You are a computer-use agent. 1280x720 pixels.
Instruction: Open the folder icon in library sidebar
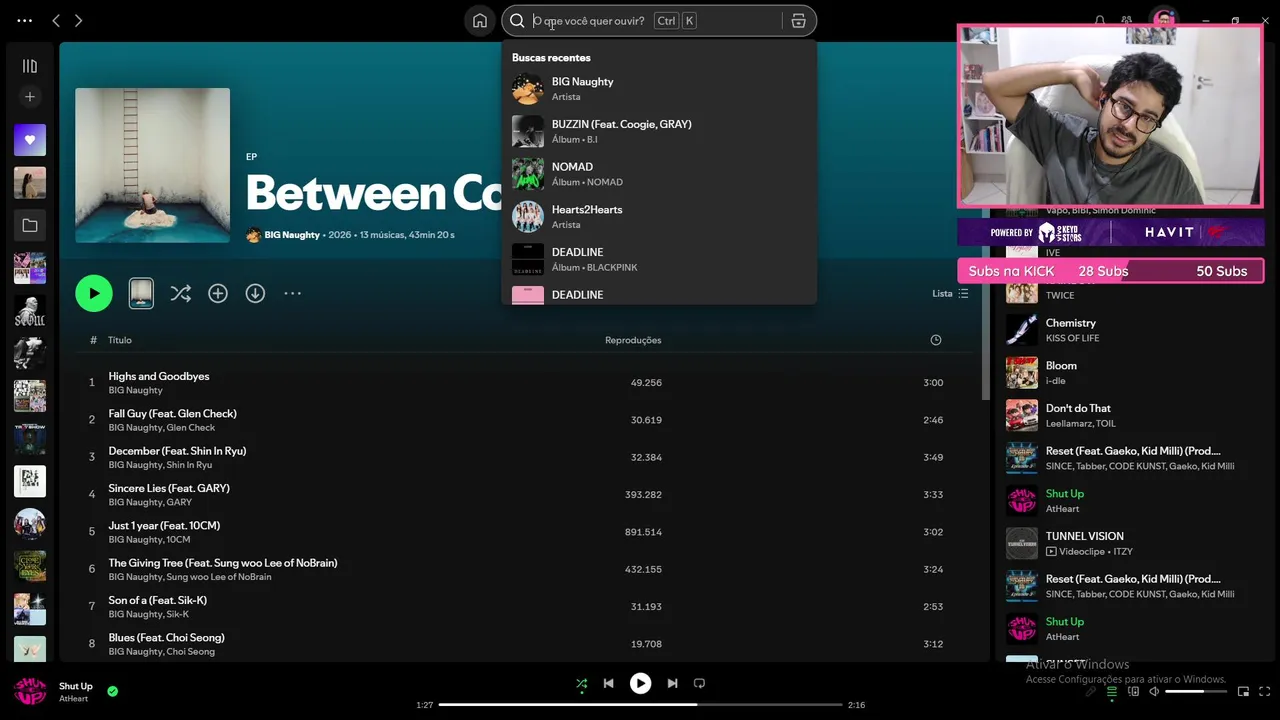[x=30, y=226]
